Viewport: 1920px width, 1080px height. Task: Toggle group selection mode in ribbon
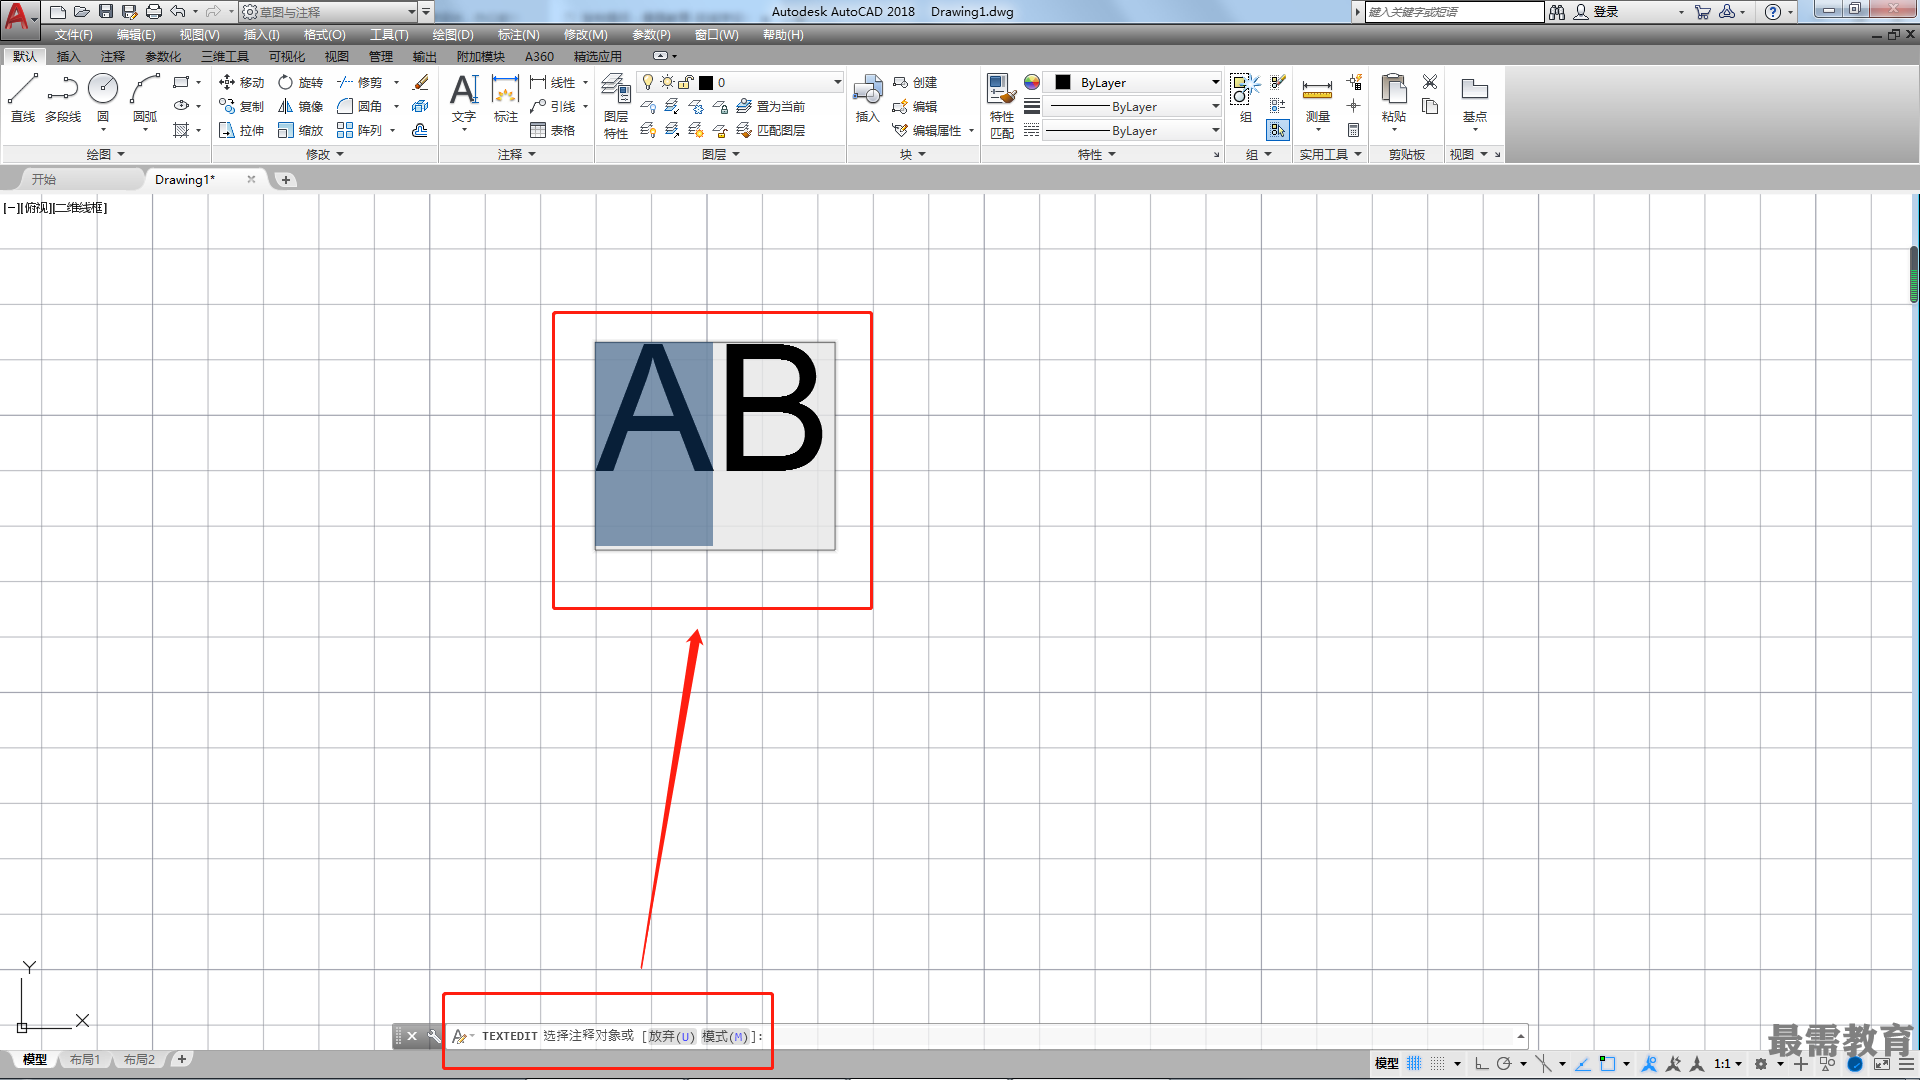tap(1278, 130)
